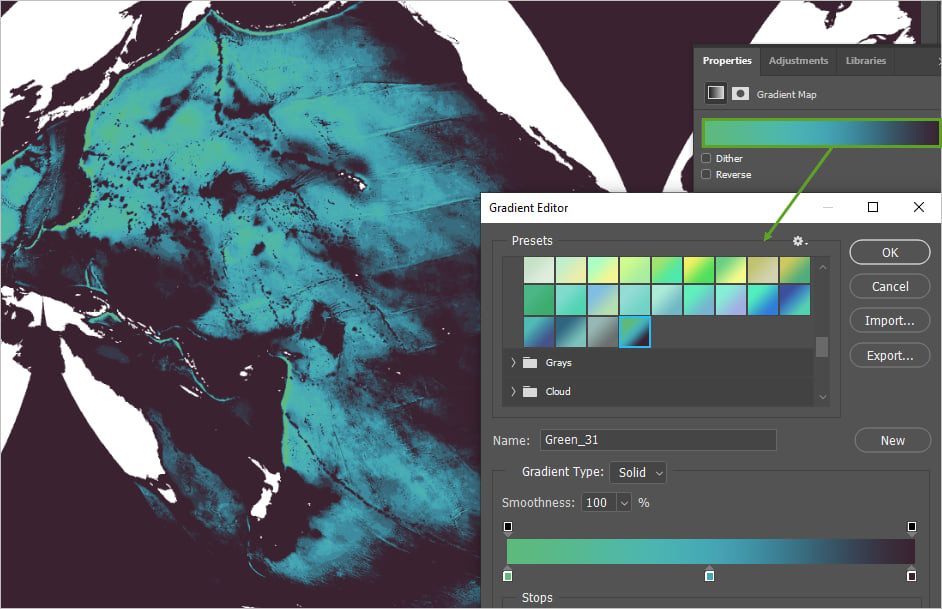Select the Cloud folder icon
Screen dimensions: 942x609
click(530, 391)
